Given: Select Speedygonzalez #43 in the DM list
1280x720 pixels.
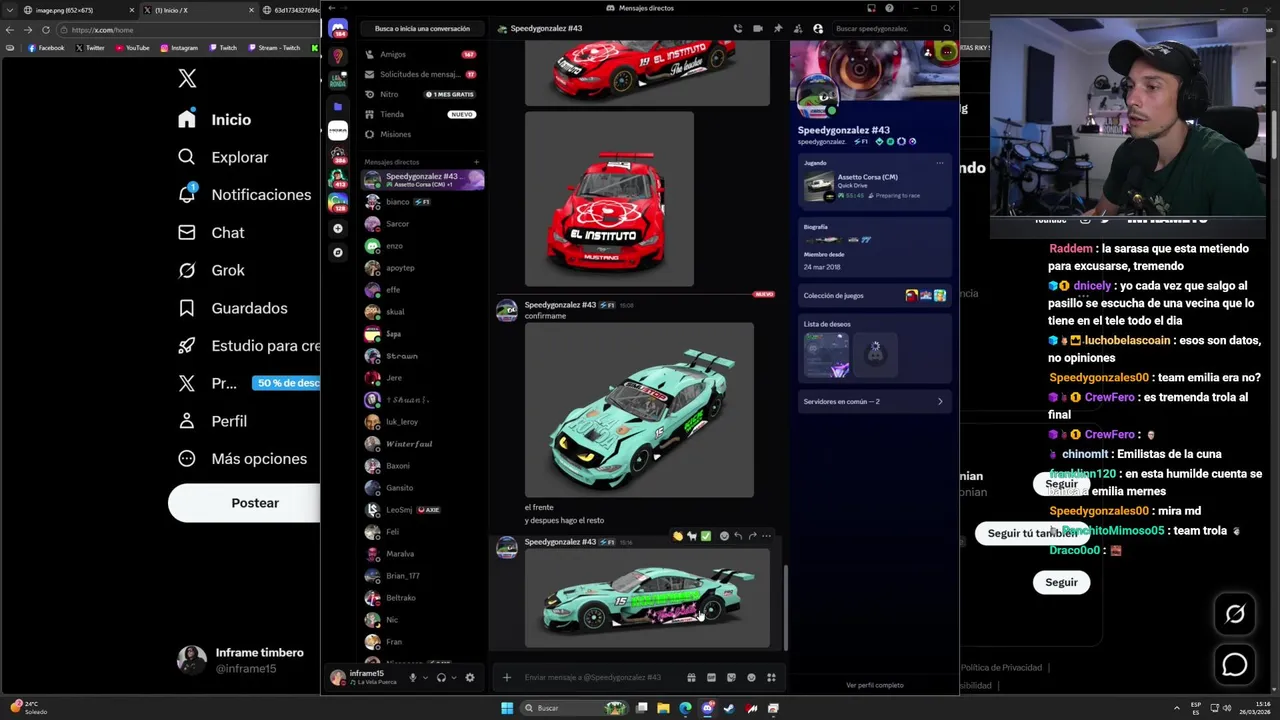Looking at the screenshot, I should click(422, 180).
